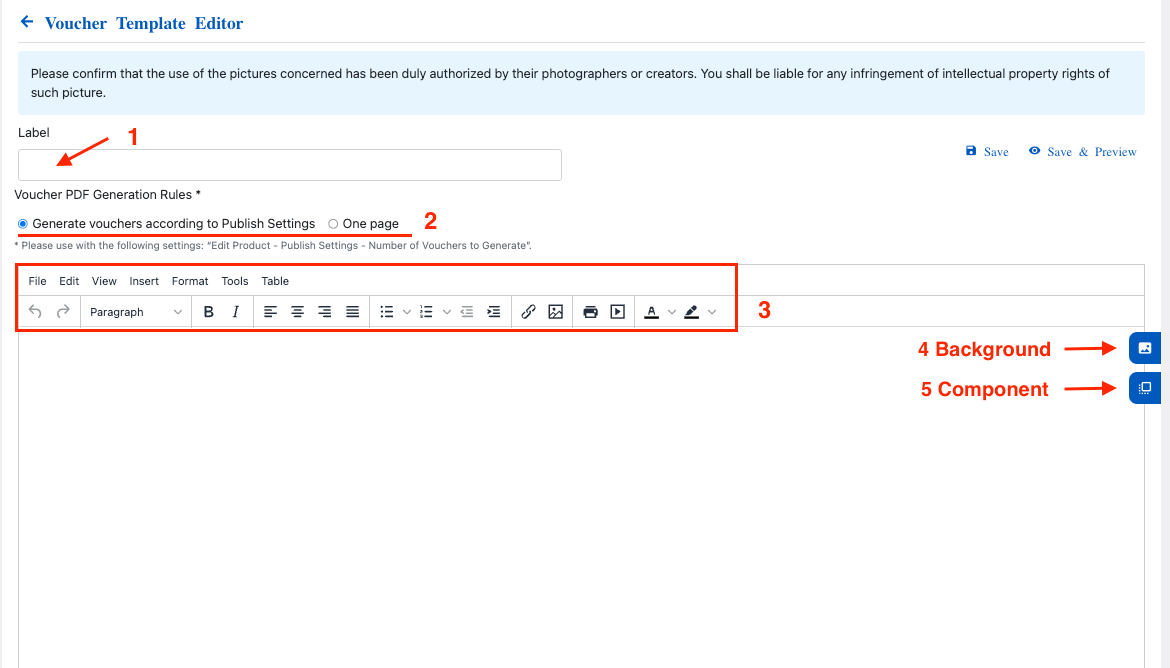The width and height of the screenshot is (1170, 668).
Task: Increase the indent
Action: click(494, 311)
